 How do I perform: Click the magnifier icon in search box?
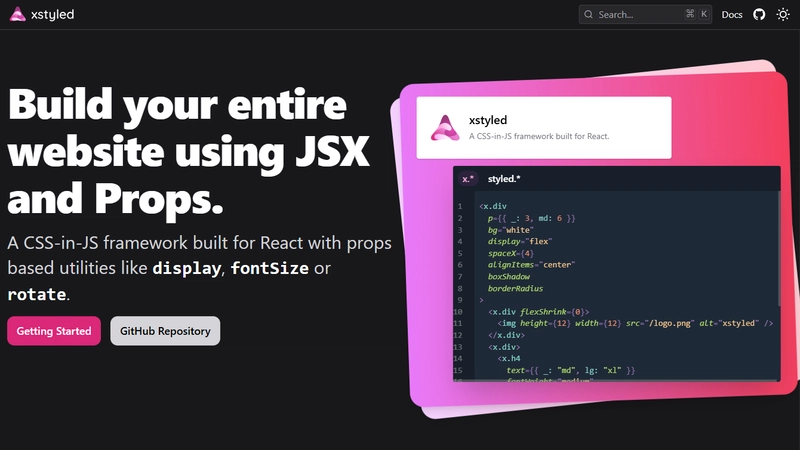pyautogui.click(x=588, y=14)
